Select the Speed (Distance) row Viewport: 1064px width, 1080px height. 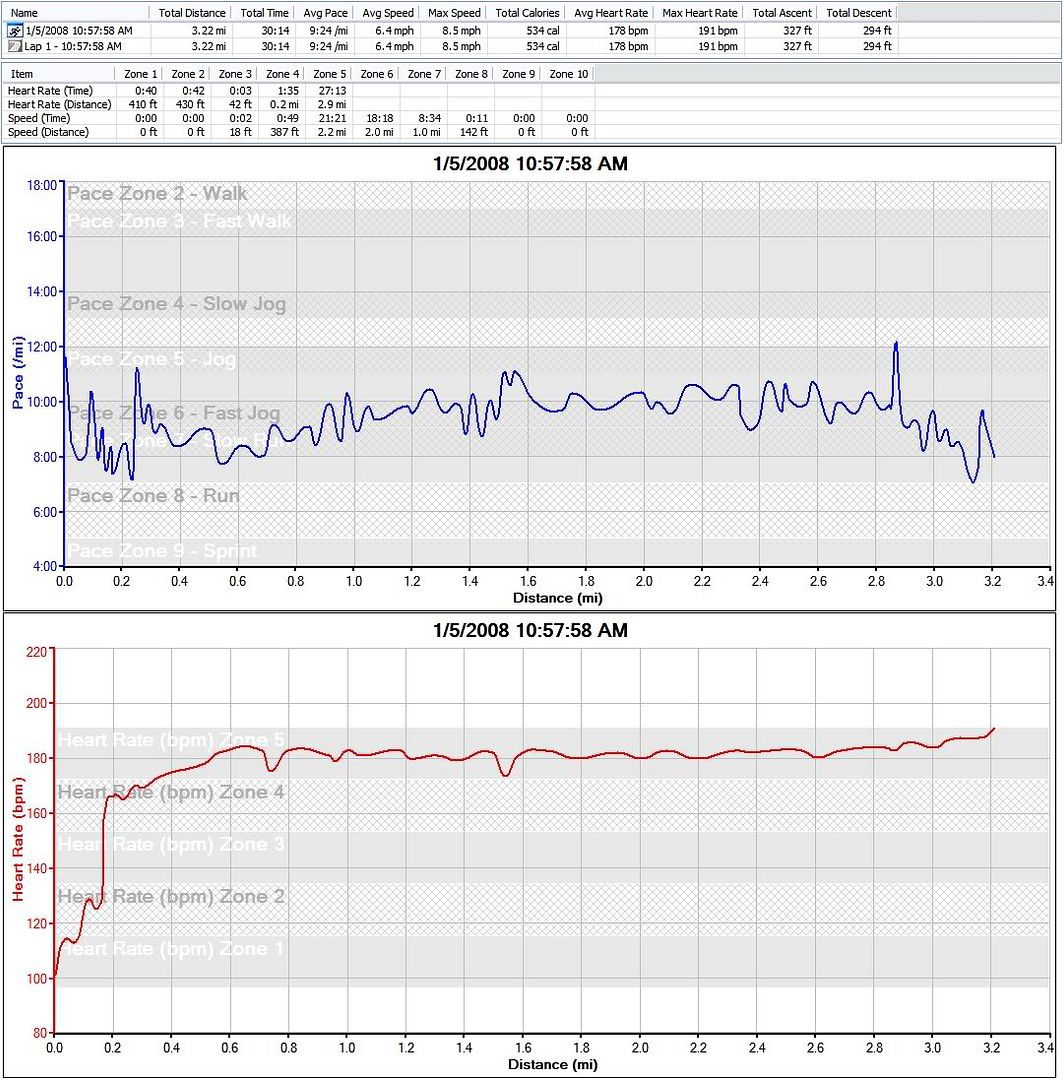(x=48, y=132)
